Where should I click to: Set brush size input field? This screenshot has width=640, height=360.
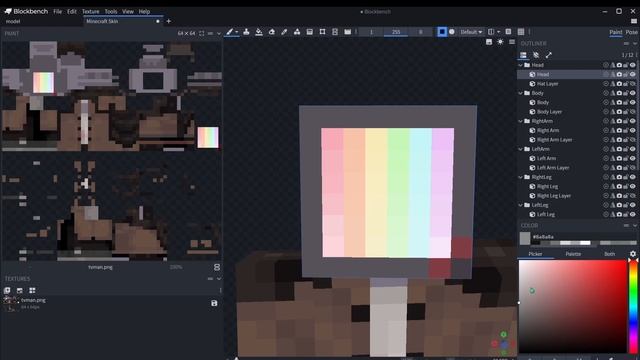click(371, 32)
